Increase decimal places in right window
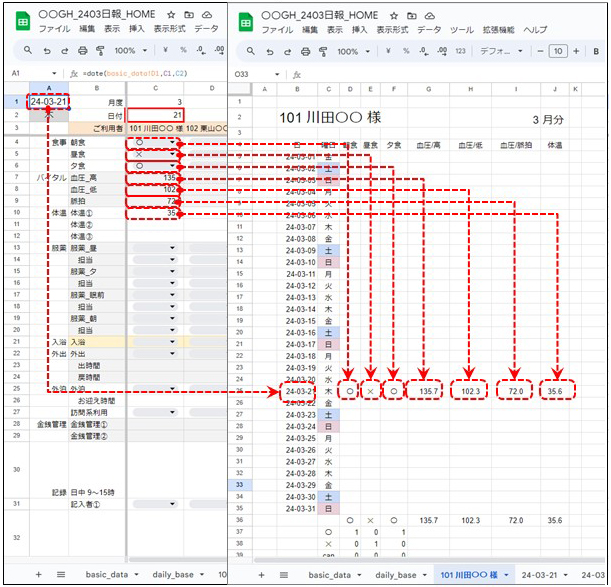Screen dimensions: 611x587 pos(442,51)
